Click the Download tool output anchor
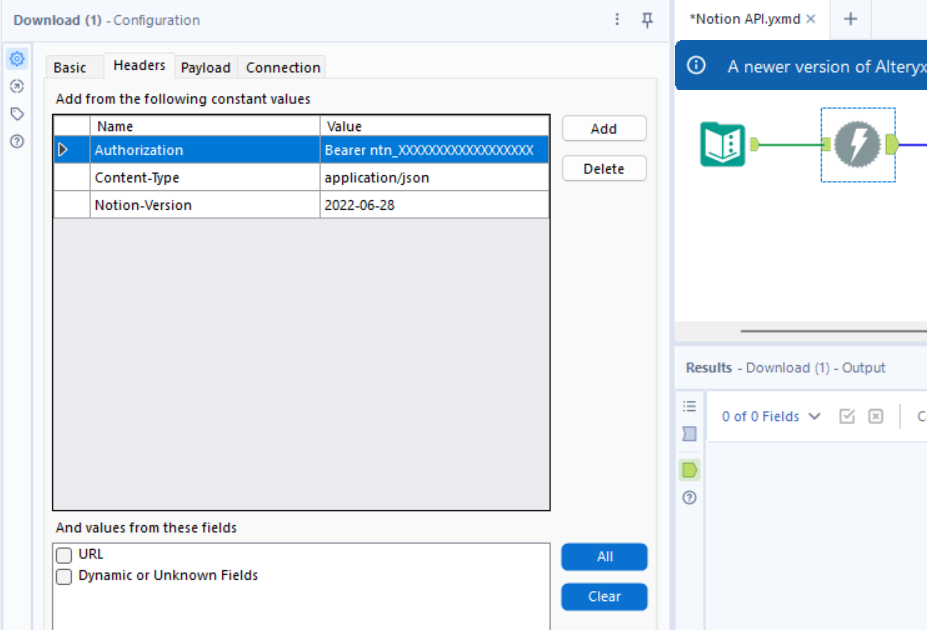Image resolution: width=927 pixels, height=630 pixels. tap(892, 144)
